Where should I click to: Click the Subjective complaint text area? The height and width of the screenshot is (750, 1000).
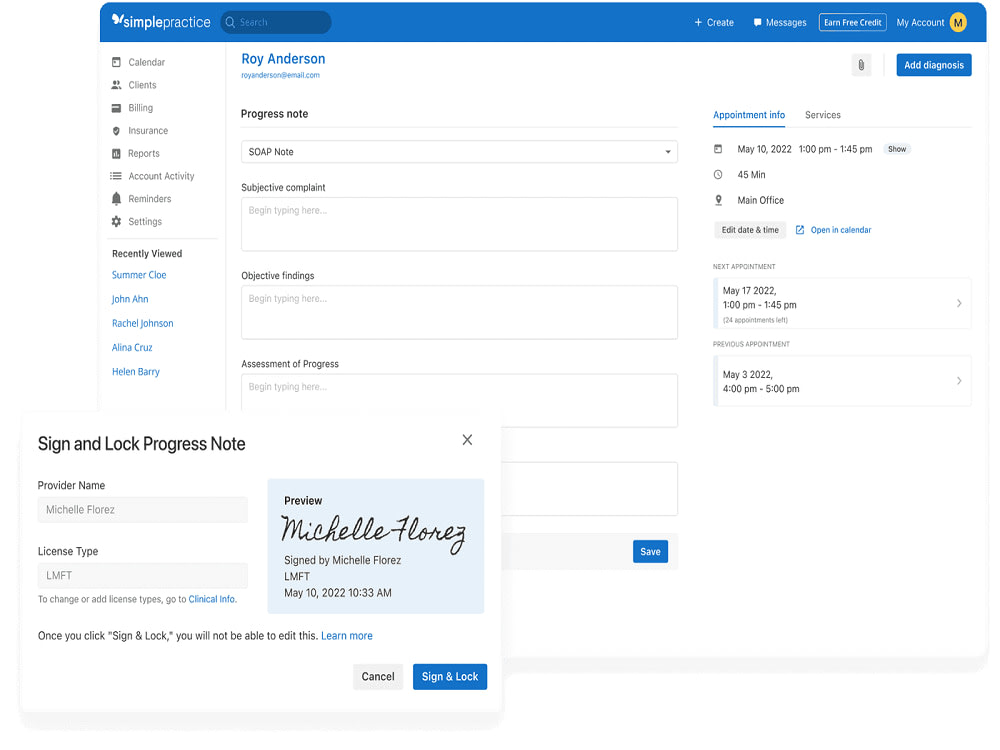[x=459, y=224]
